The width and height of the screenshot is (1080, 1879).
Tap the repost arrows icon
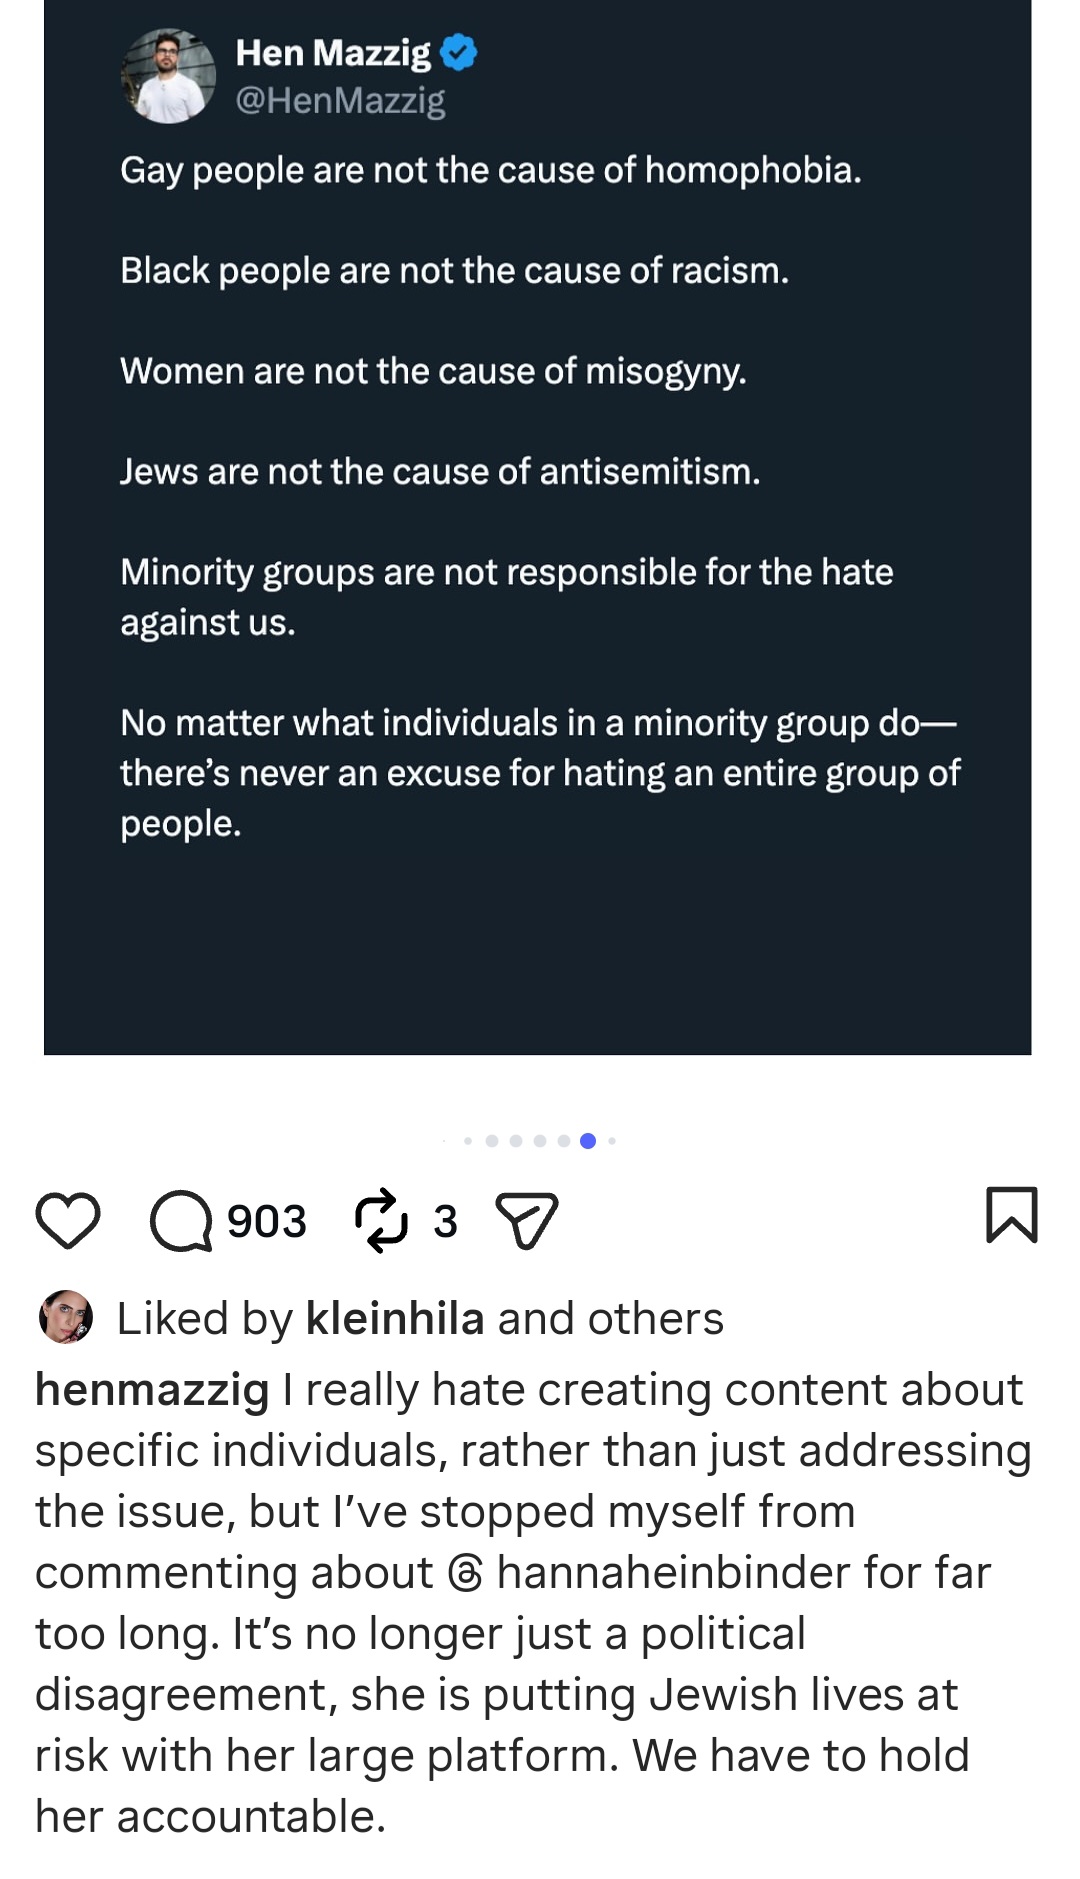pos(381,1220)
